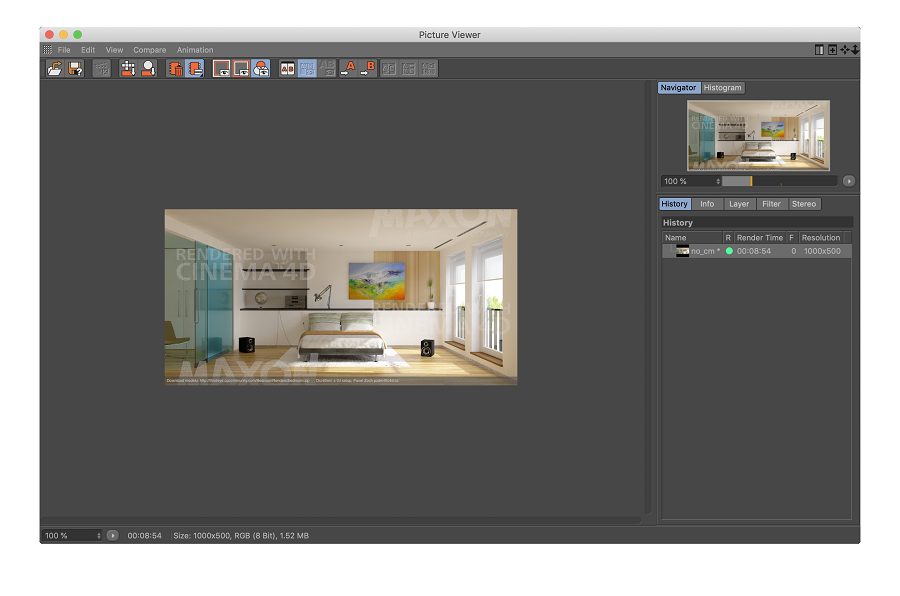Click the no_cm row thumbnail
The width and height of the screenshot is (900, 596).
pos(682,251)
